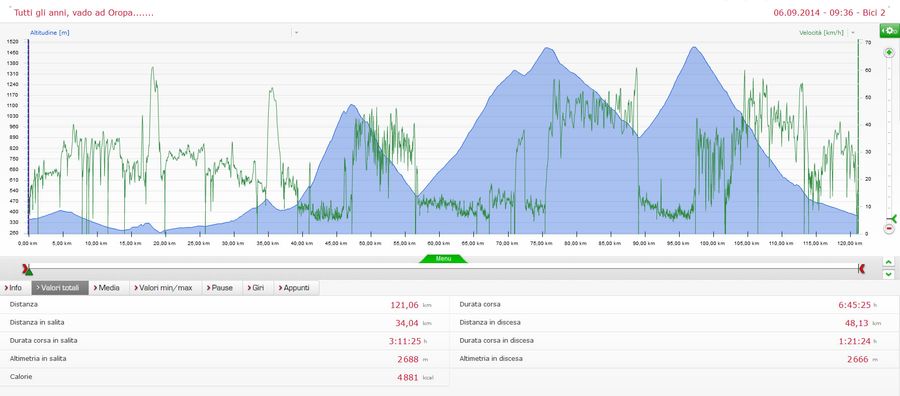The image size is (900, 396).
Task: Click the Durata corsa in discesa value 1:21:24
Action: (x=855, y=341)
